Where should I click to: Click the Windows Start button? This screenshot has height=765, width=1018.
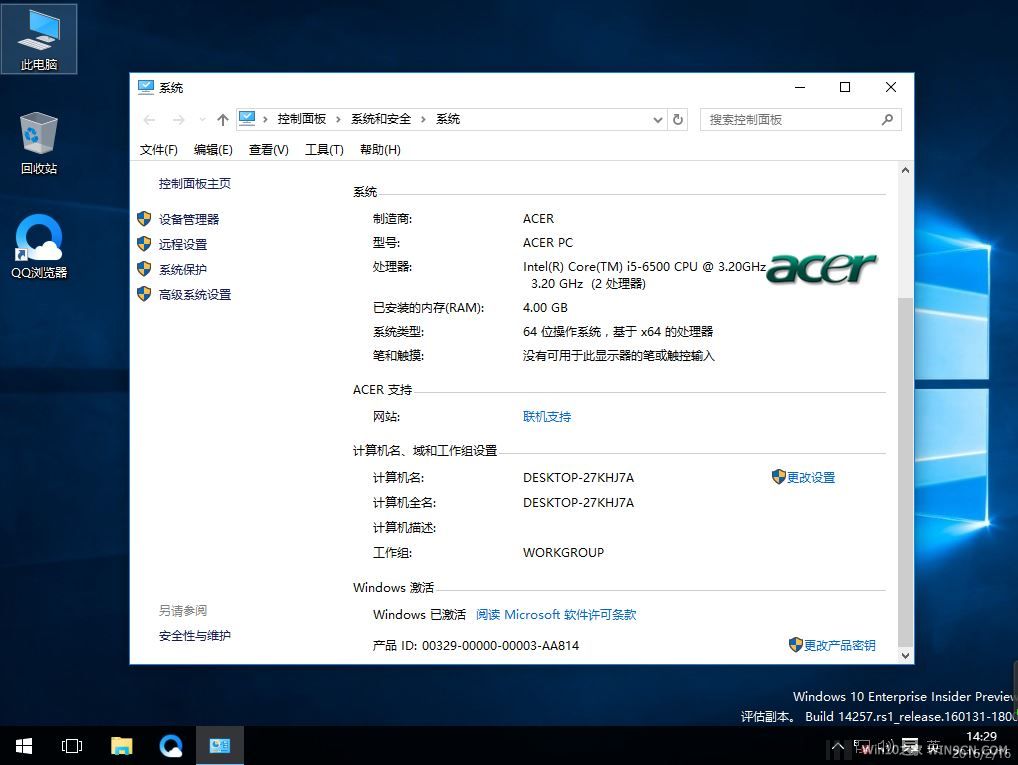(23, 746)
